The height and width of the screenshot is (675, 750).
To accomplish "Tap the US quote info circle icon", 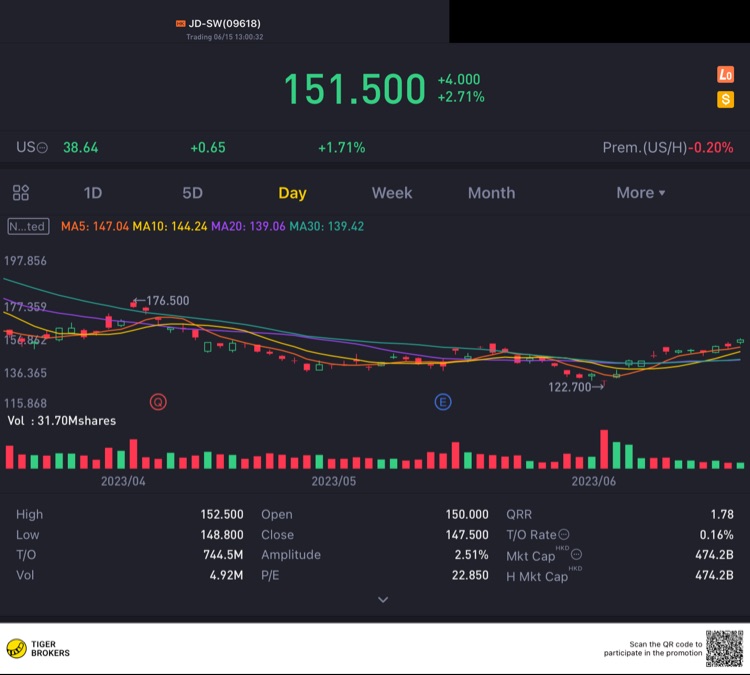I will click(x=43, y=148).
